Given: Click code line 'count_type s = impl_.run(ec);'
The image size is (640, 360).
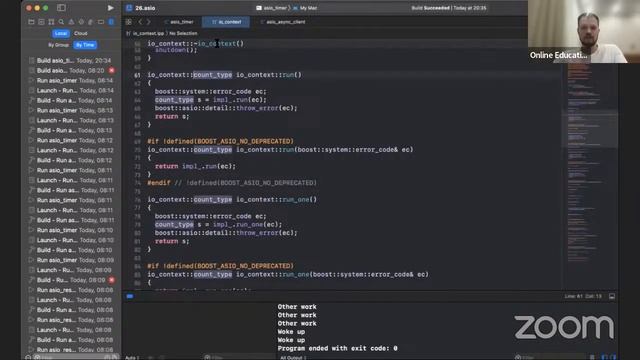Looking at the screenshot, I should [x=211, y=100].
